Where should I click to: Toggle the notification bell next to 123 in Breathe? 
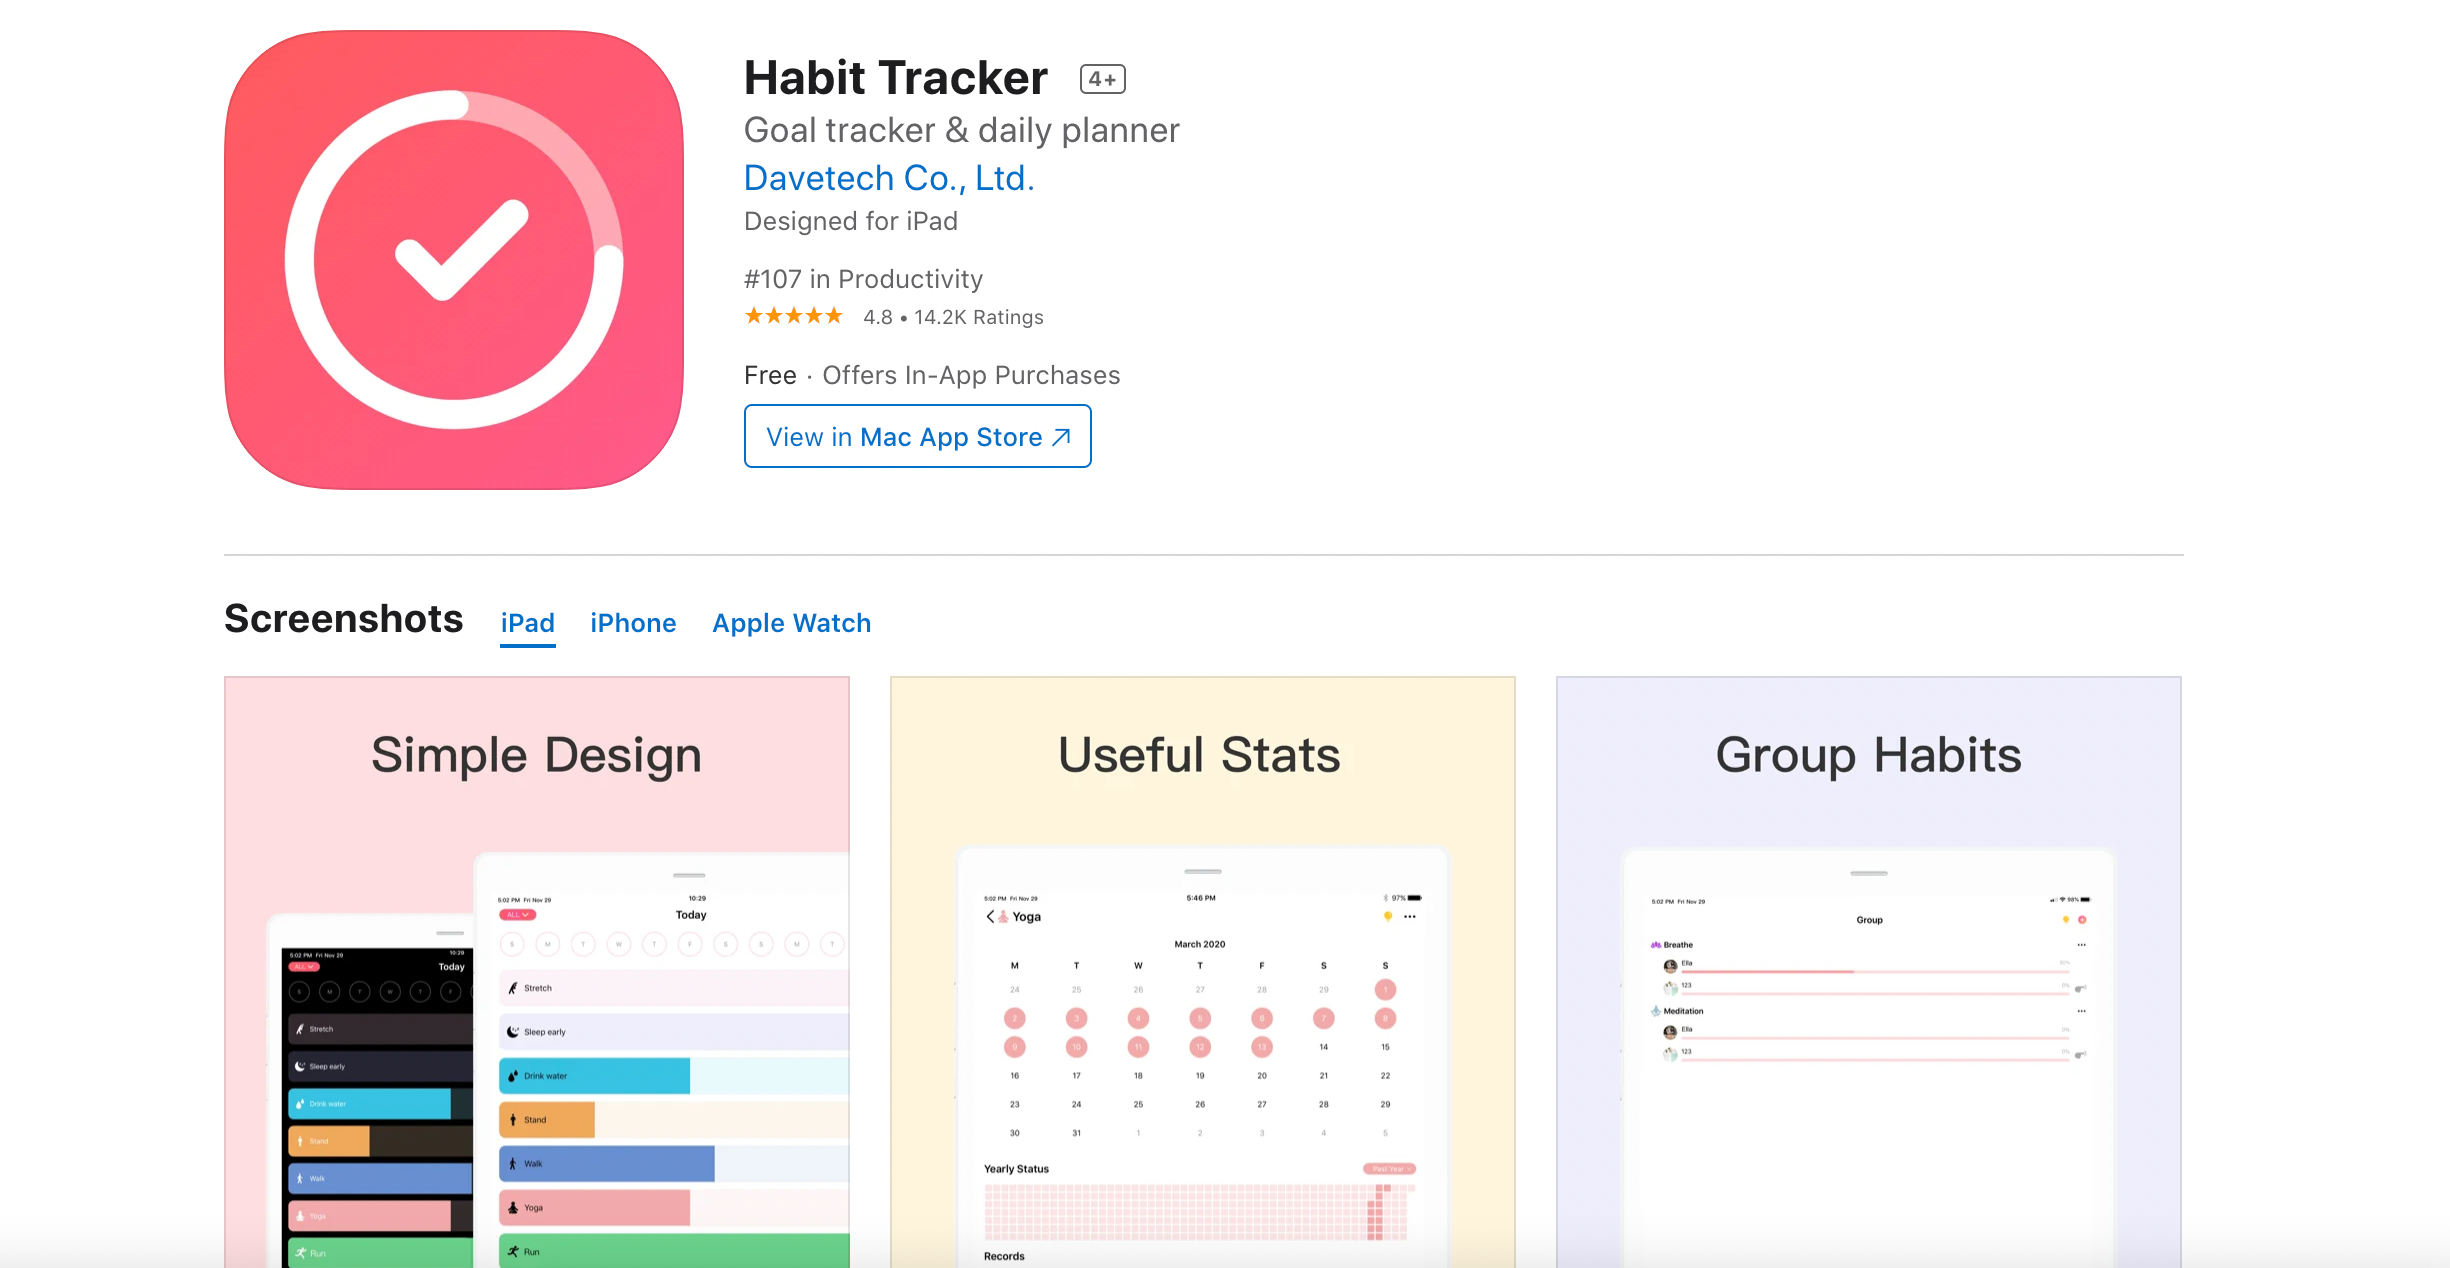2080,988
